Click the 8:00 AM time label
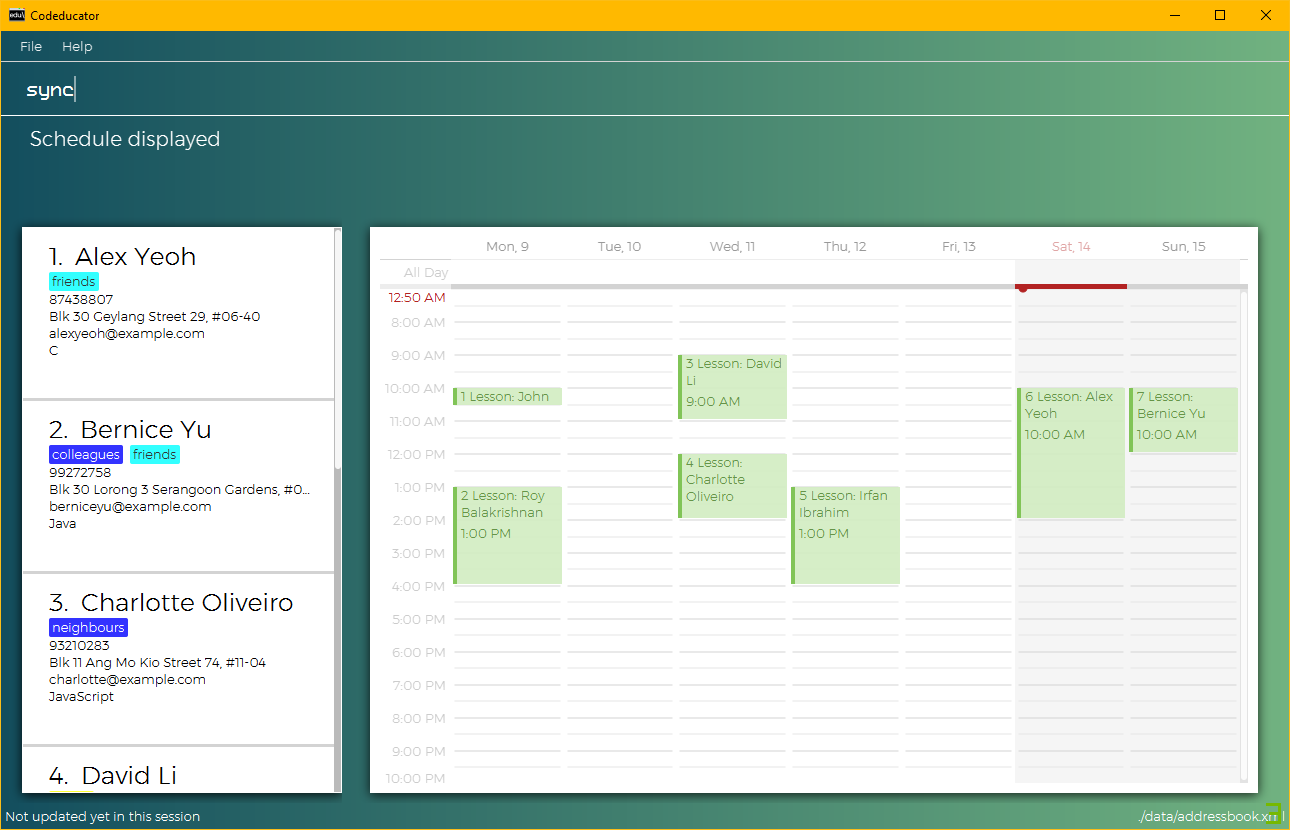The image size is (1290, 830). [419, 322]
